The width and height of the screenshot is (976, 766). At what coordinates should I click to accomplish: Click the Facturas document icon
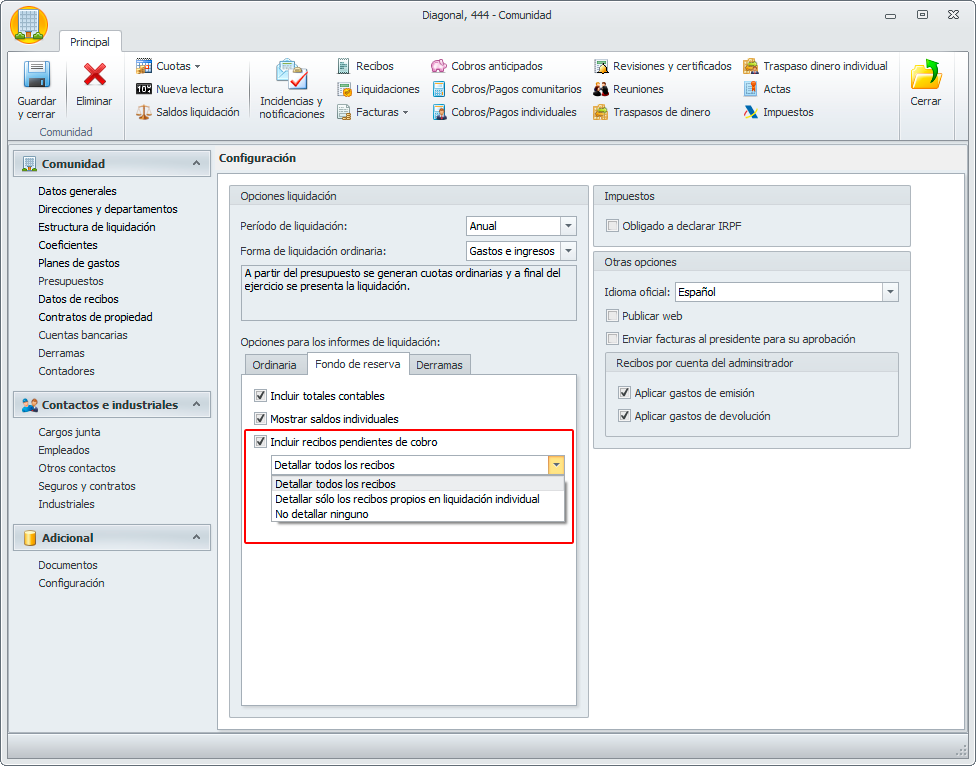coord(344,112)
